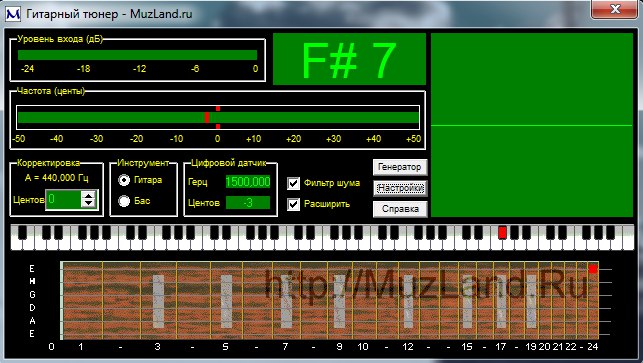
Task: Toggle the Расширить checkbox
Action: (293, 204)
